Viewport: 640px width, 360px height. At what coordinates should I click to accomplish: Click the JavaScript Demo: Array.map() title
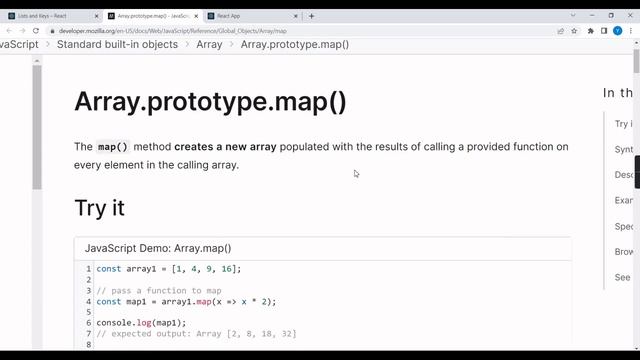click(x=158, y=248)
